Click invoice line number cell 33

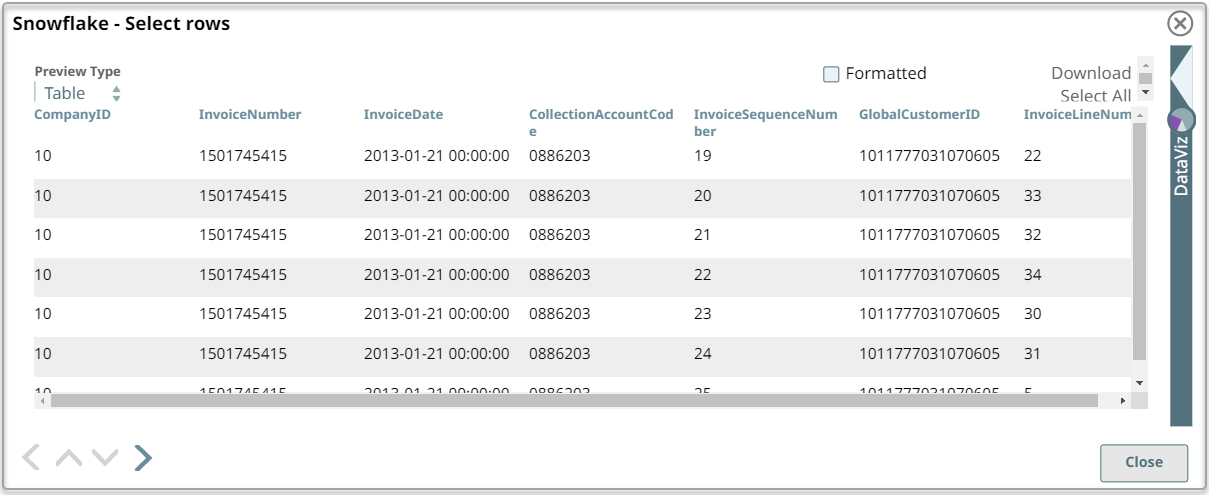pyautogui.click(x=1033, y=196)
